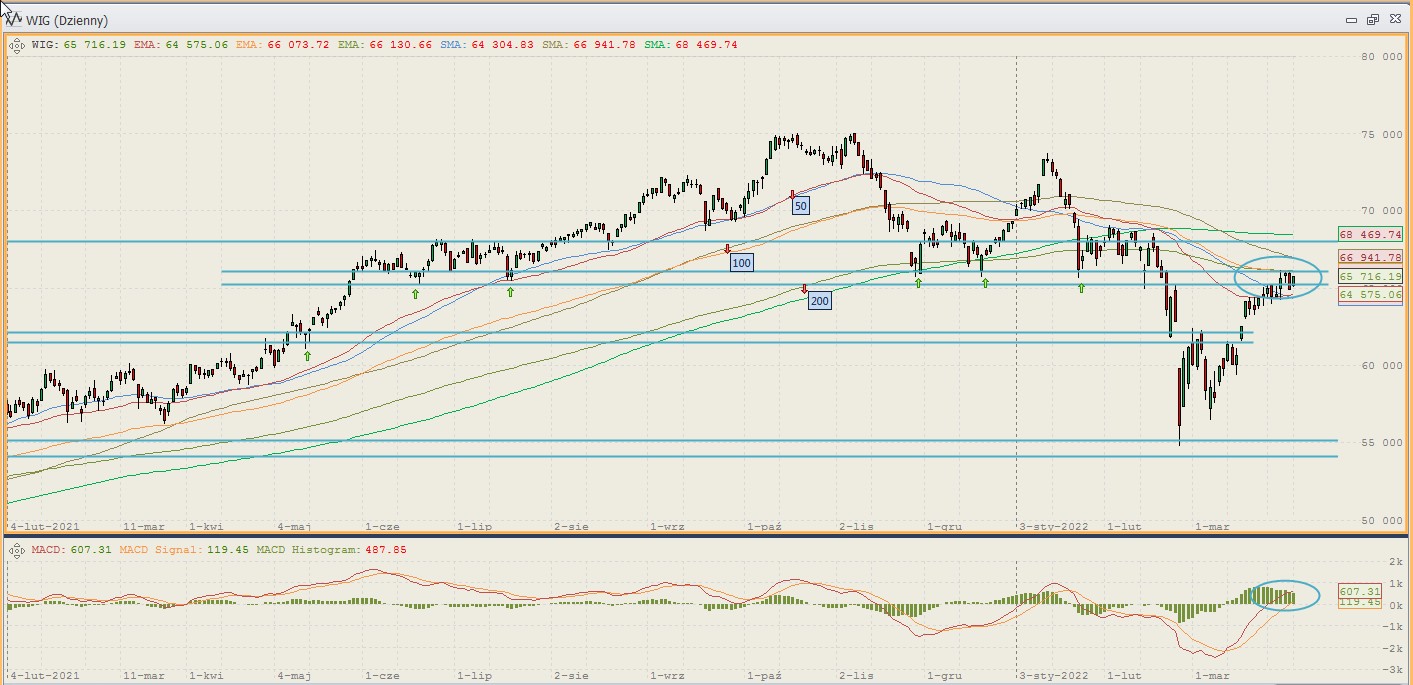
Task: Click the 66 941.78 price axis label
Action: pyautogui.click(x=1371, y=257)
